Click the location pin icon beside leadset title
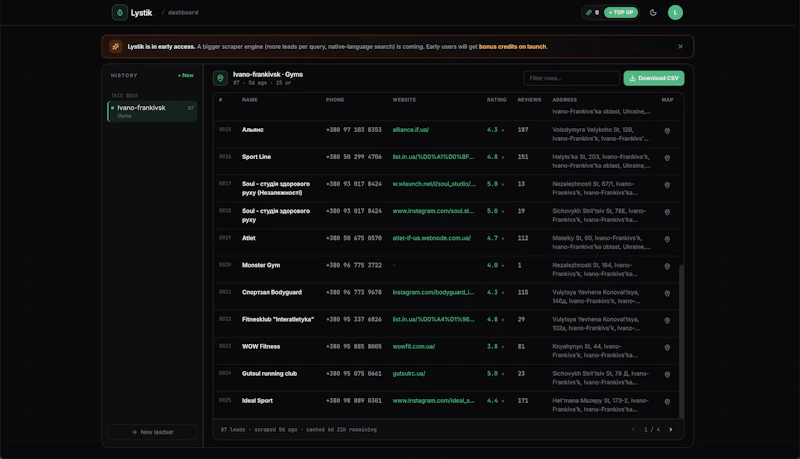This screenshot has width=800, height=459. [220, 78]
